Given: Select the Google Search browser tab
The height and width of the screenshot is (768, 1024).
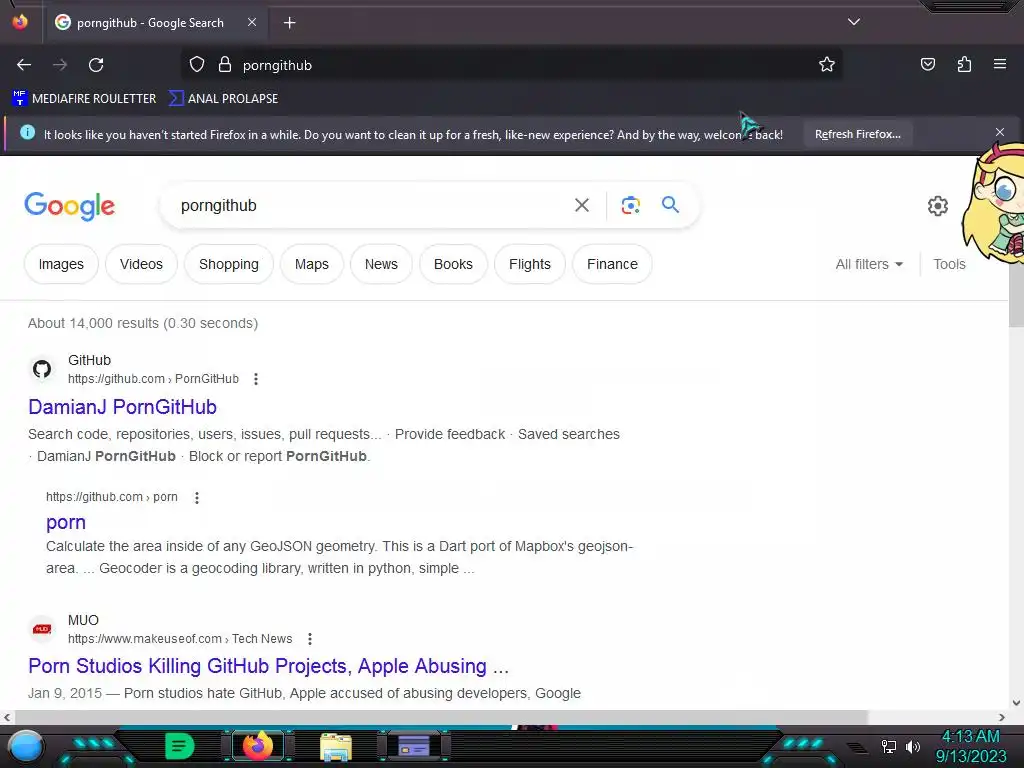Looking at the screenshot, I should pyautogui.click(x=155, y=23).
